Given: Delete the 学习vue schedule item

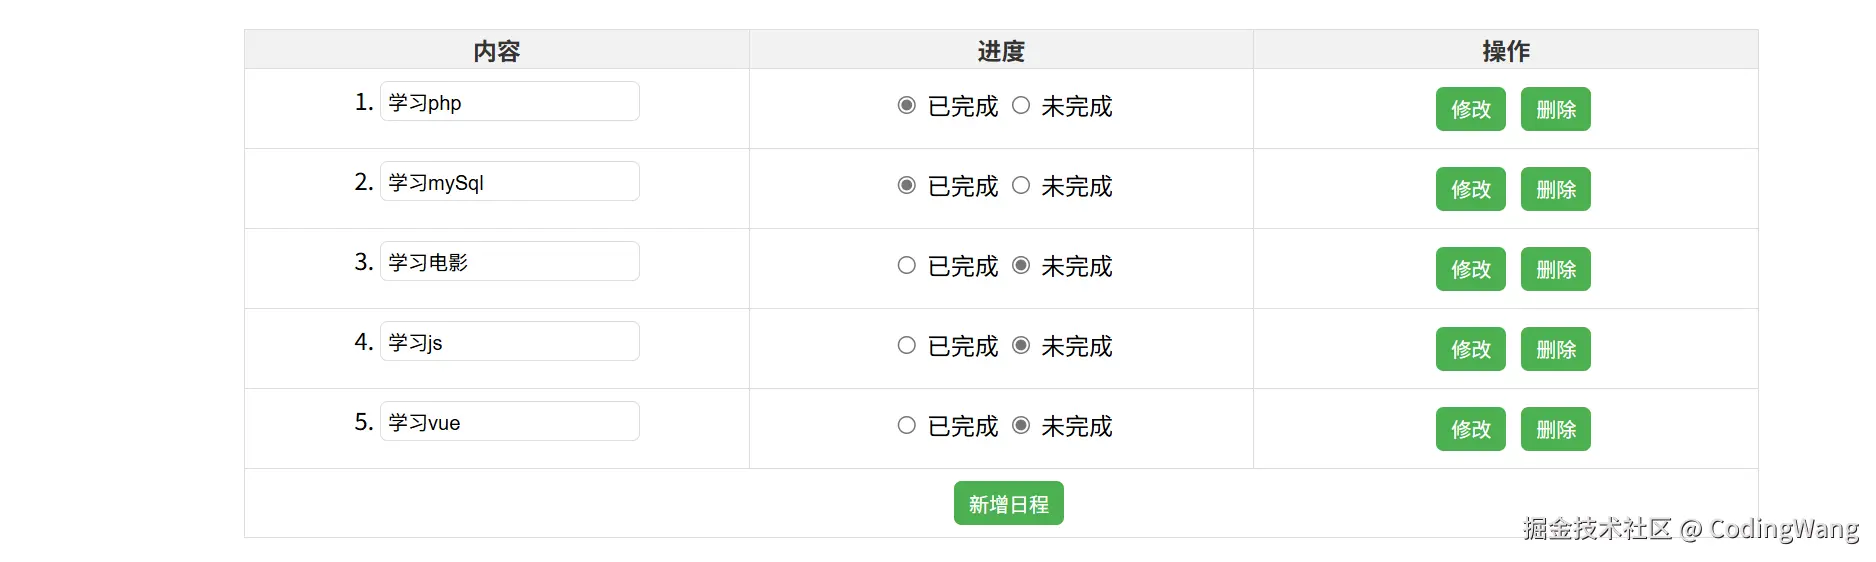Looking at the screenshot, I should point(1555,429).
